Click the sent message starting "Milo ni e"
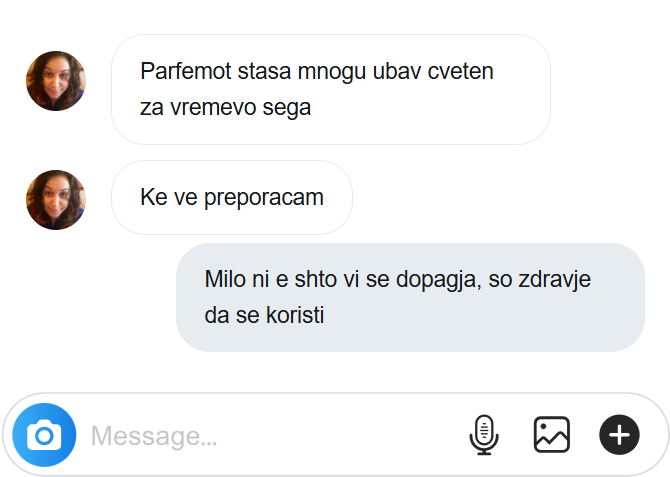This screenshot has height=477, width=670. 409,297
